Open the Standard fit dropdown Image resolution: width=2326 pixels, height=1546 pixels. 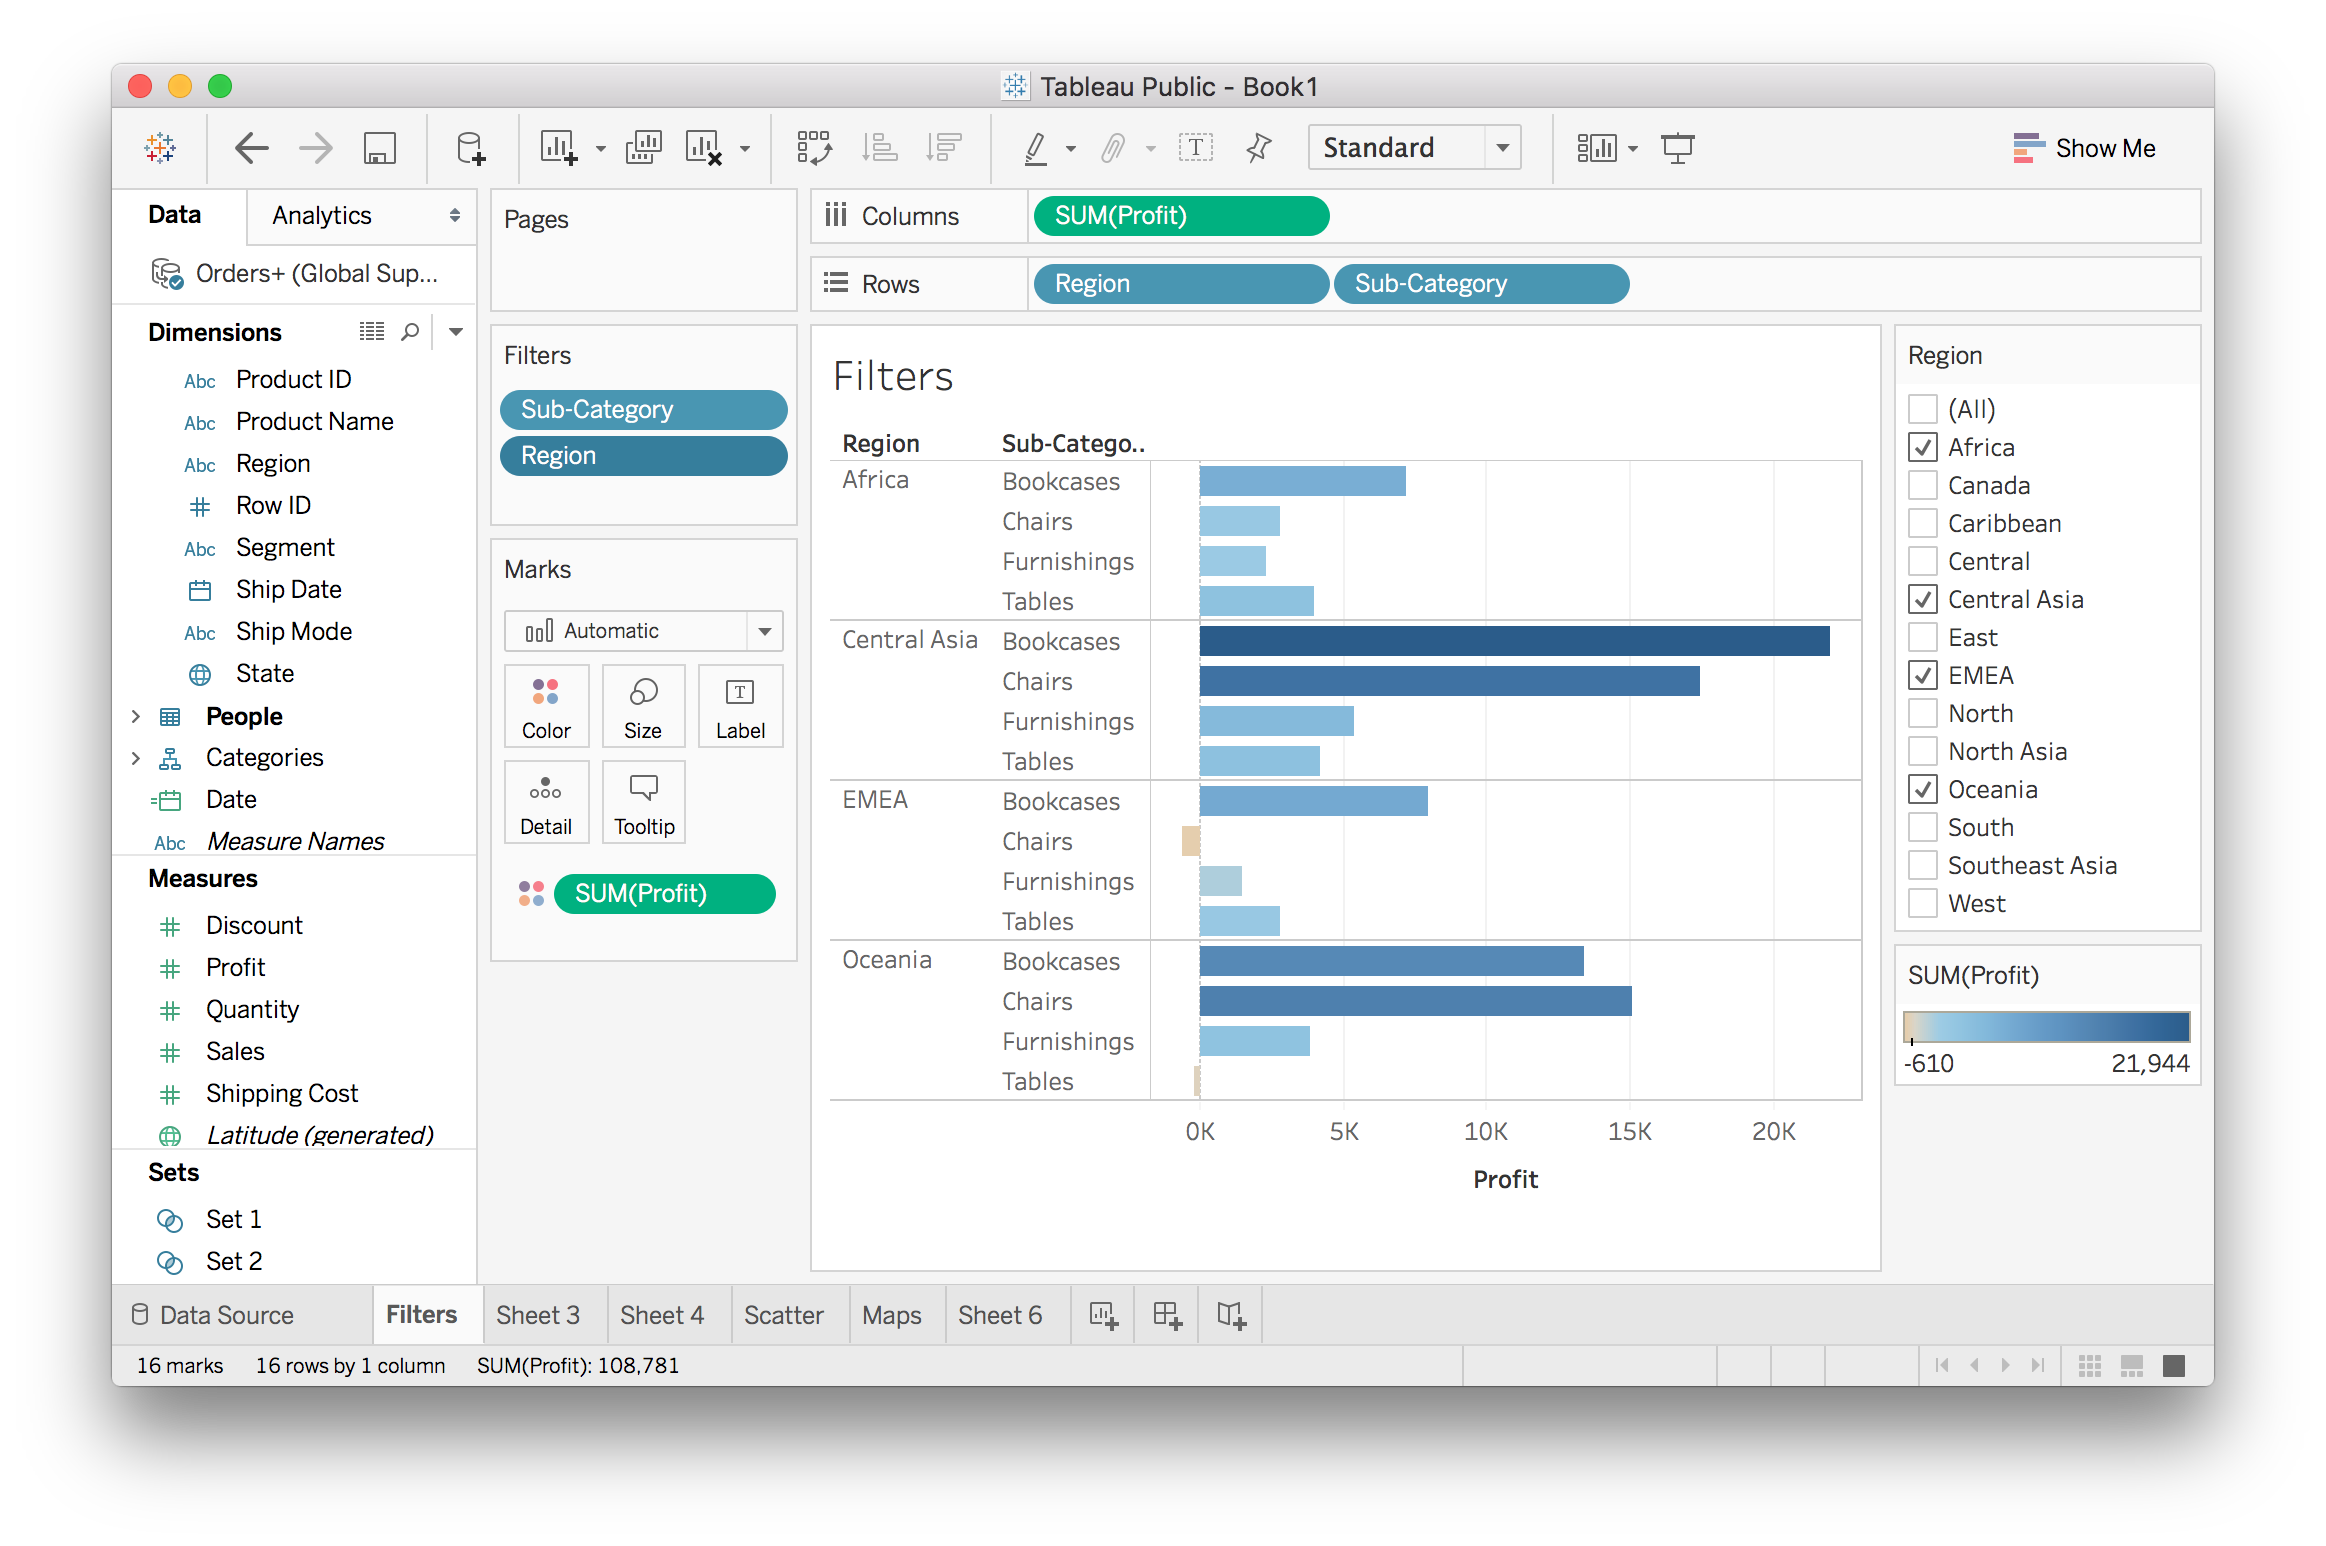click(x=1414, y=148)
